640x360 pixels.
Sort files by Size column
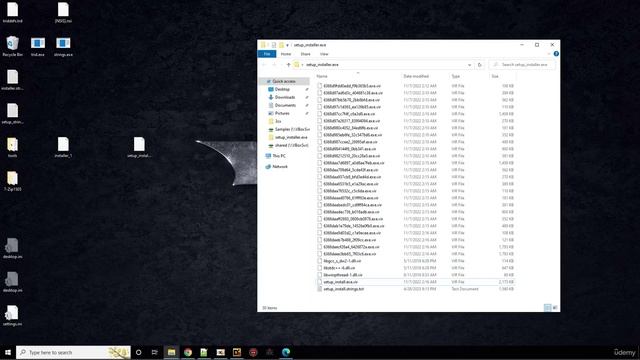coord(495,76)
